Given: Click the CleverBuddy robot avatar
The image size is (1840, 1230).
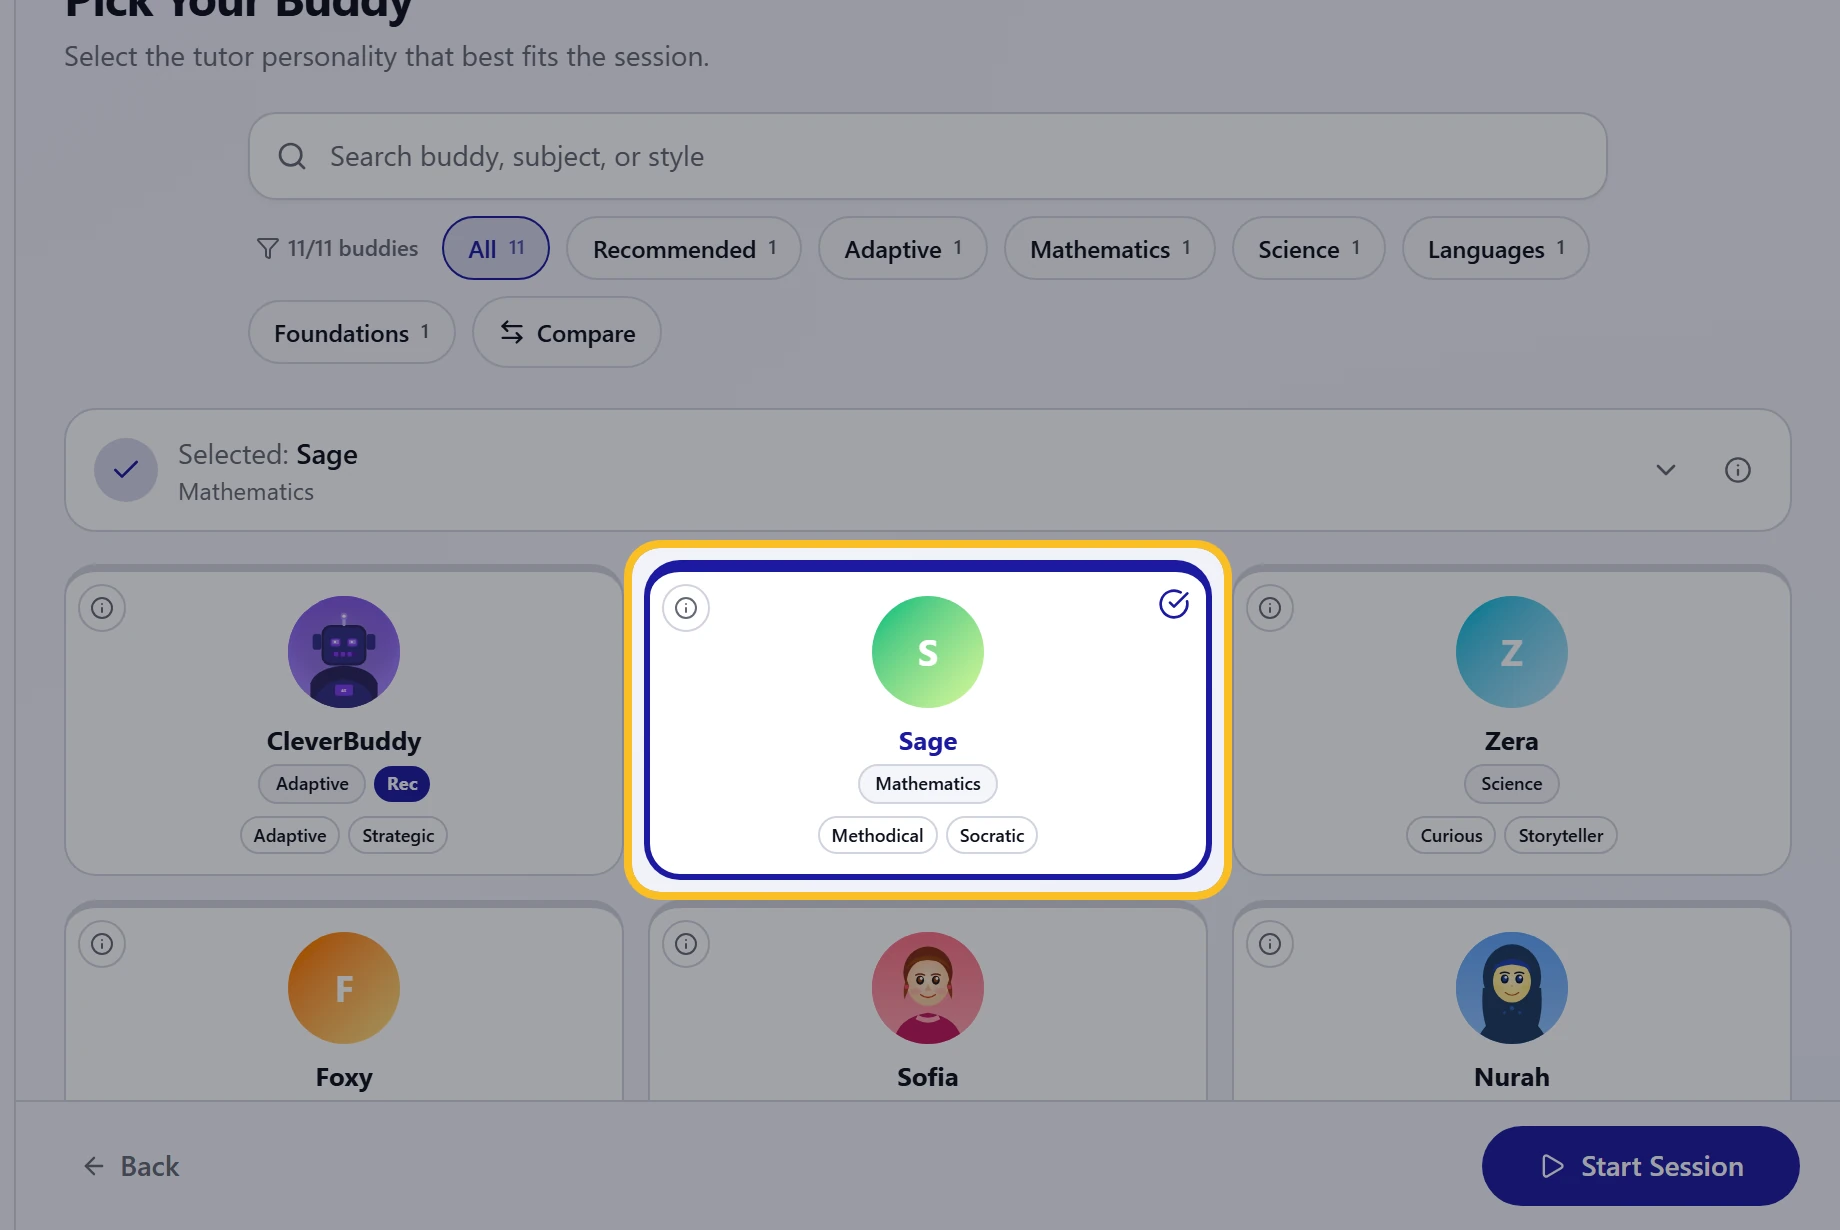Looking at the screenshot, I should click(344, 652).
